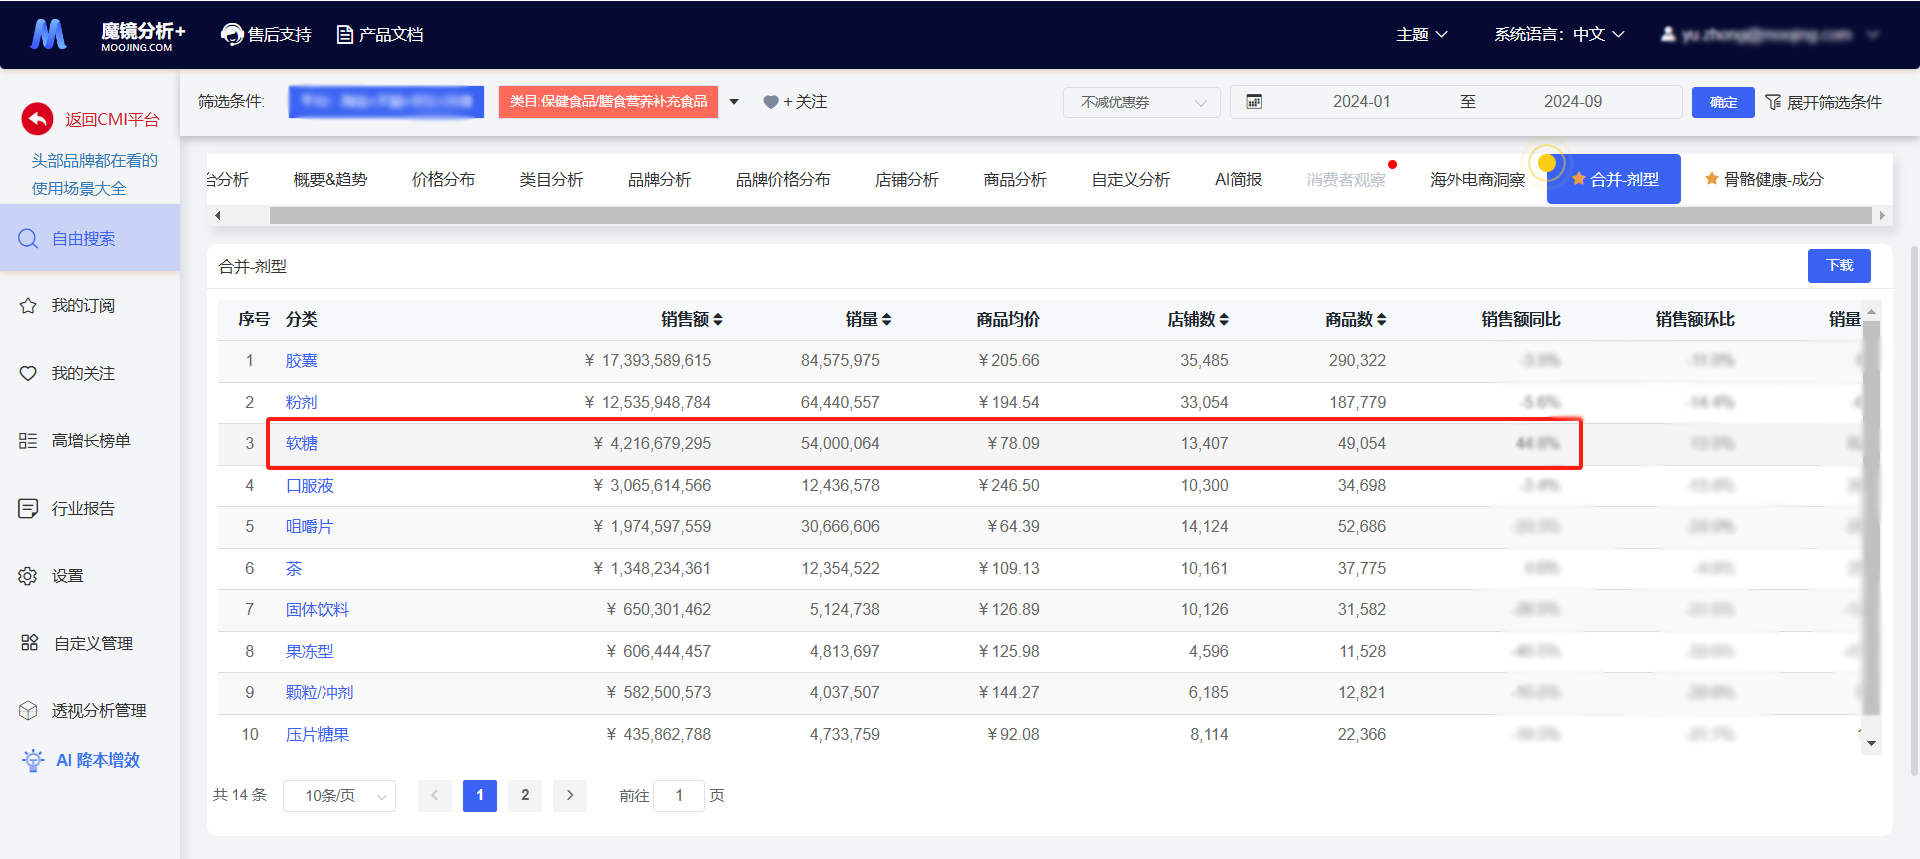Click the heart icon beside + 关注
This screenshot has height=859, width=1920.
[x=770, y=102]
